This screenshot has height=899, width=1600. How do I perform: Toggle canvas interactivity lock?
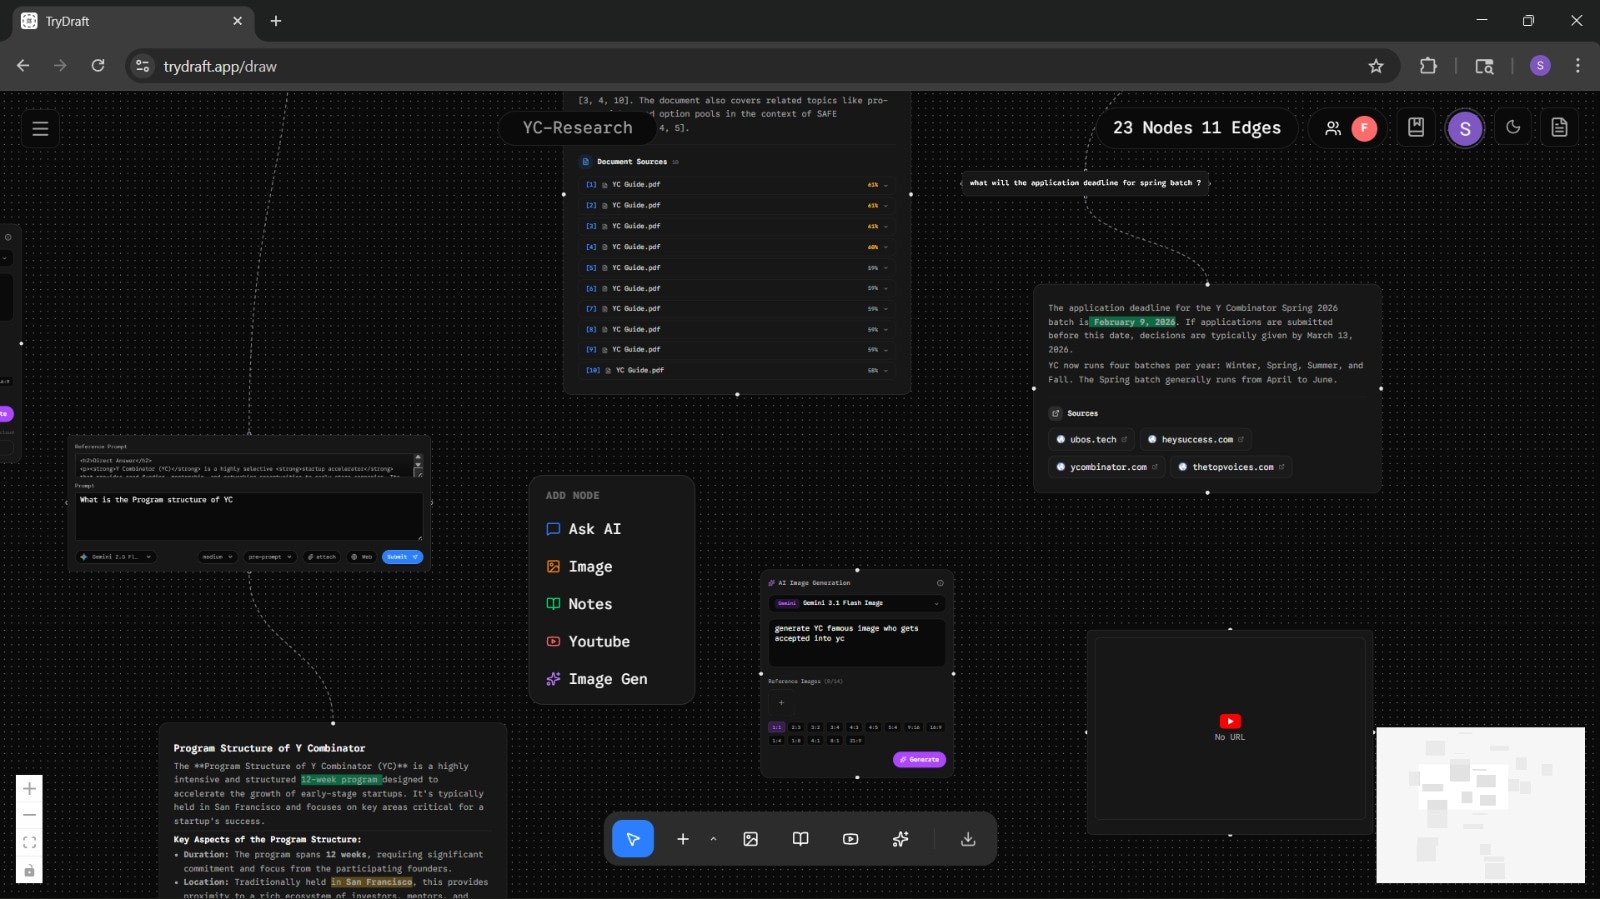point(29,870)
